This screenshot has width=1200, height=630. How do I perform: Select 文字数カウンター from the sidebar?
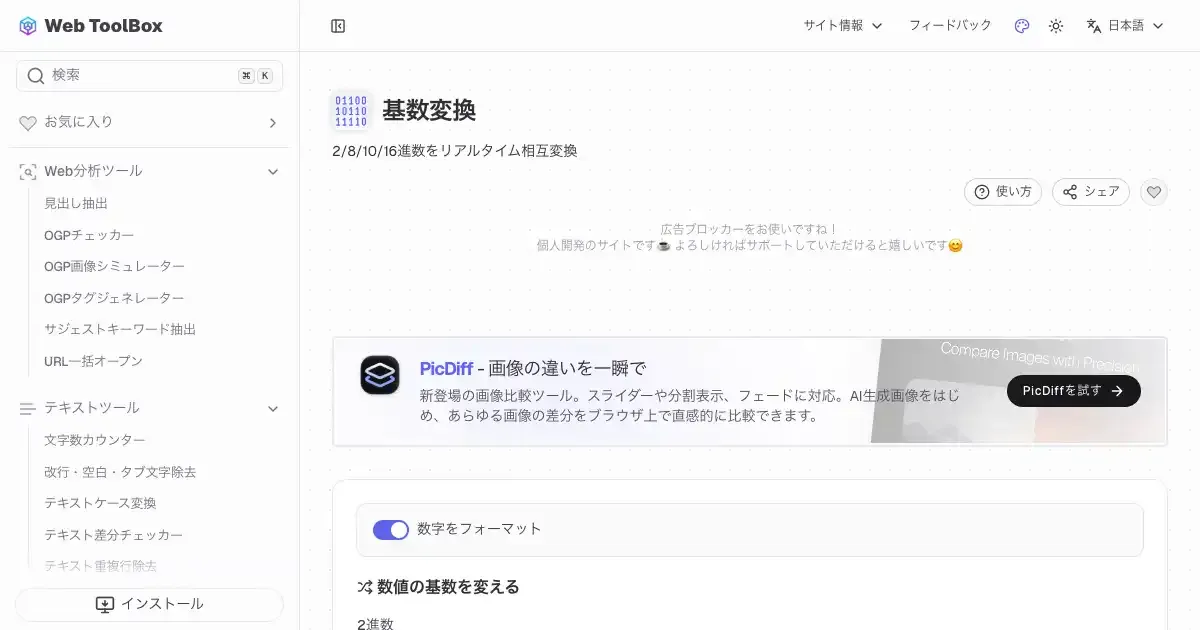pyautogui.click(x=95, y=440)
